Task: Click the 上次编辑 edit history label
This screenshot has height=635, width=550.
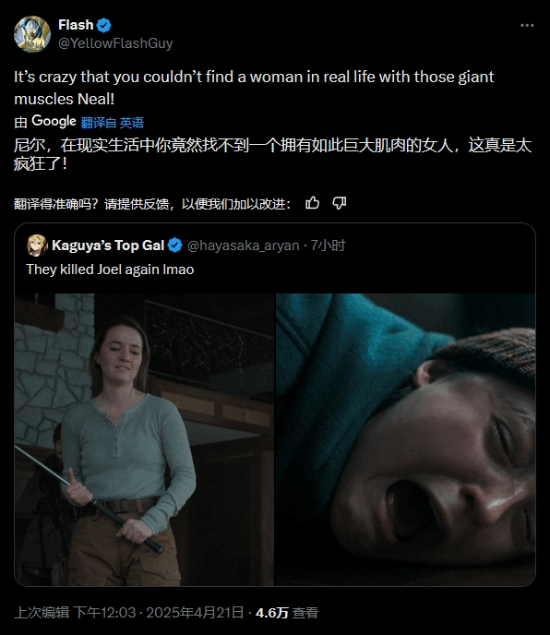Action: click(42, 612)
